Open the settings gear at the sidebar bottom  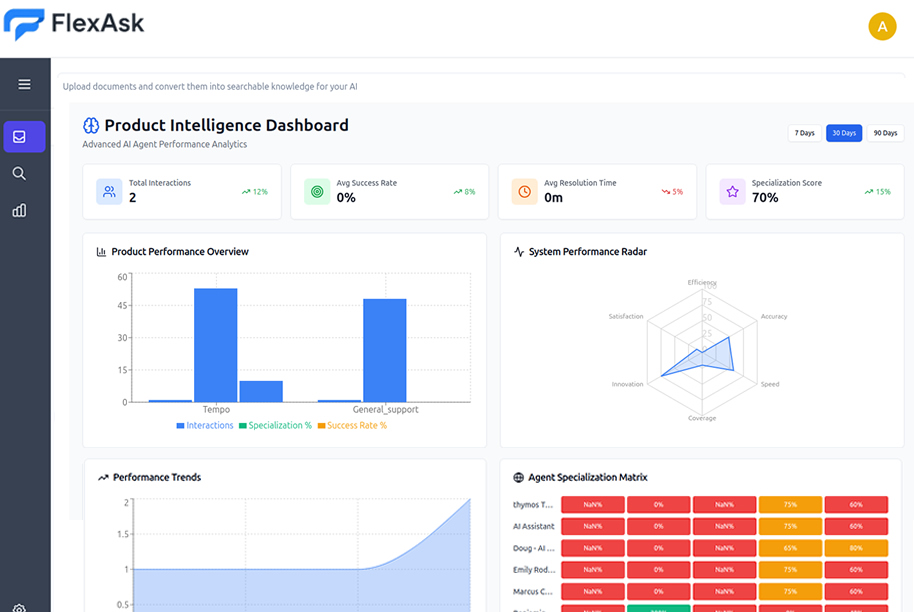19,608
